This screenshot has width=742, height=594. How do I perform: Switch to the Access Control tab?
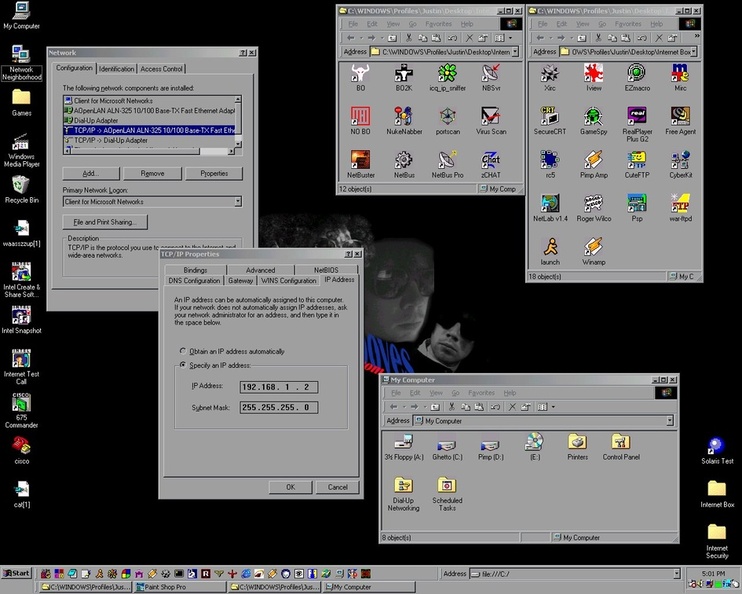pyautogui.click(x=161, y=69)
